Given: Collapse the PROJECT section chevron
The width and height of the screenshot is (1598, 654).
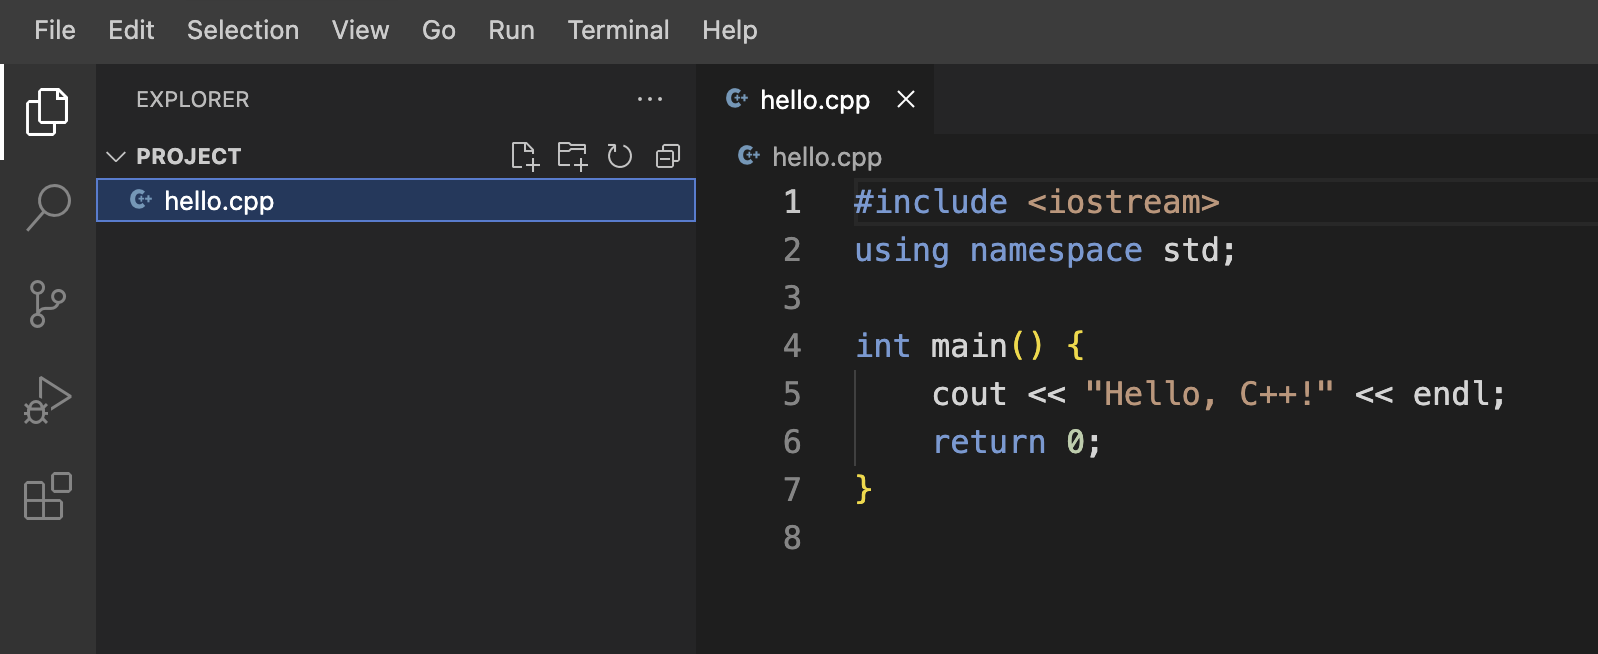Looking at the screenshot, I should point(116,157).
